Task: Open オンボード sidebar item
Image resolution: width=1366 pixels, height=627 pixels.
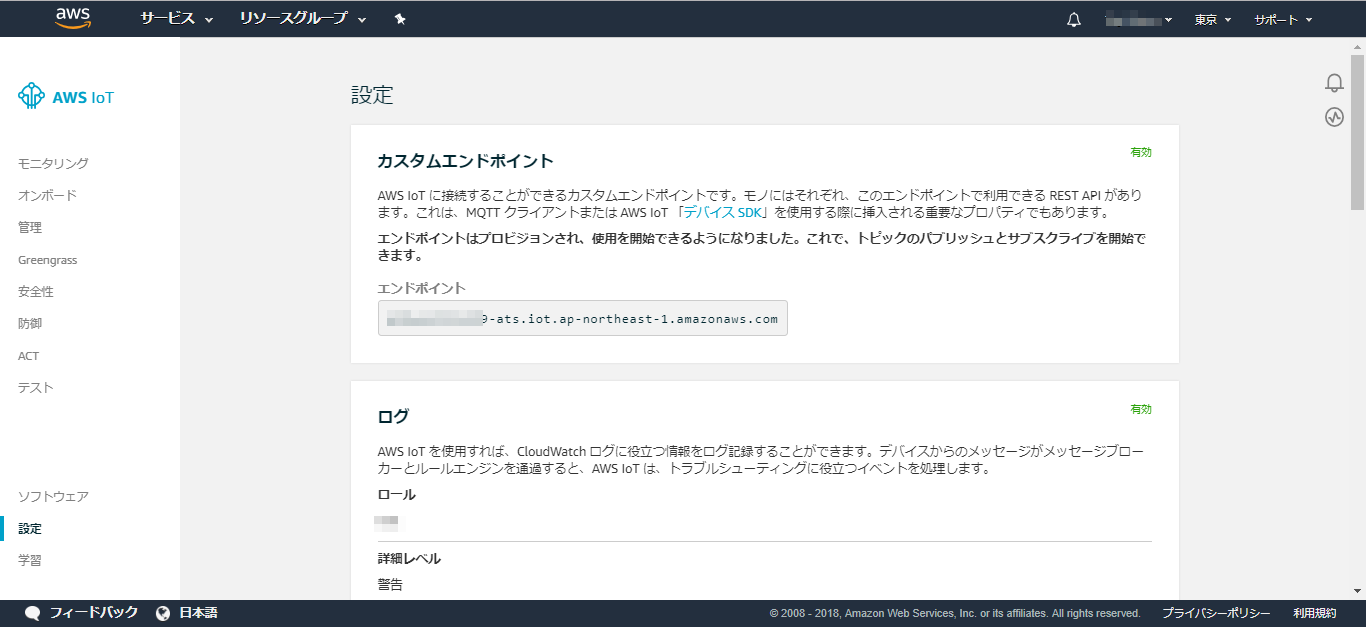Action: tap(47, 195)
